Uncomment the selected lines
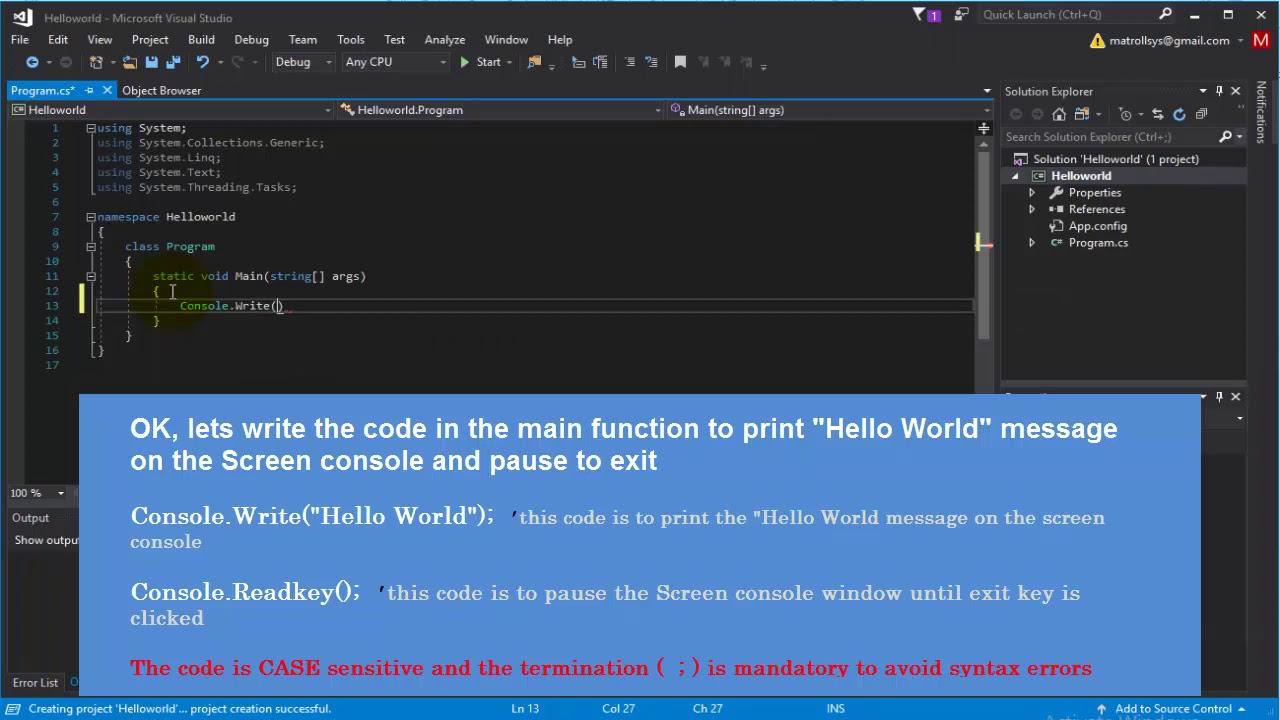Image resolution: width=1280 pixels, height=720 pixels. 650,62
